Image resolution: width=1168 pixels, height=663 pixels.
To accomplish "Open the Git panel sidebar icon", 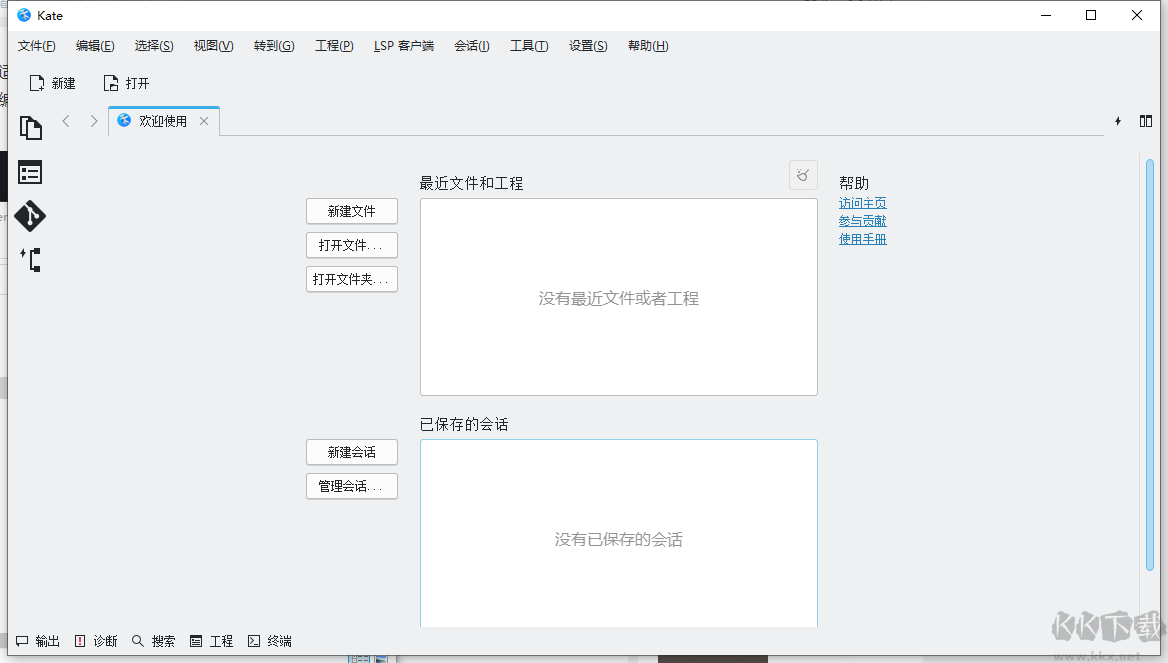I will tap(31, 216).
